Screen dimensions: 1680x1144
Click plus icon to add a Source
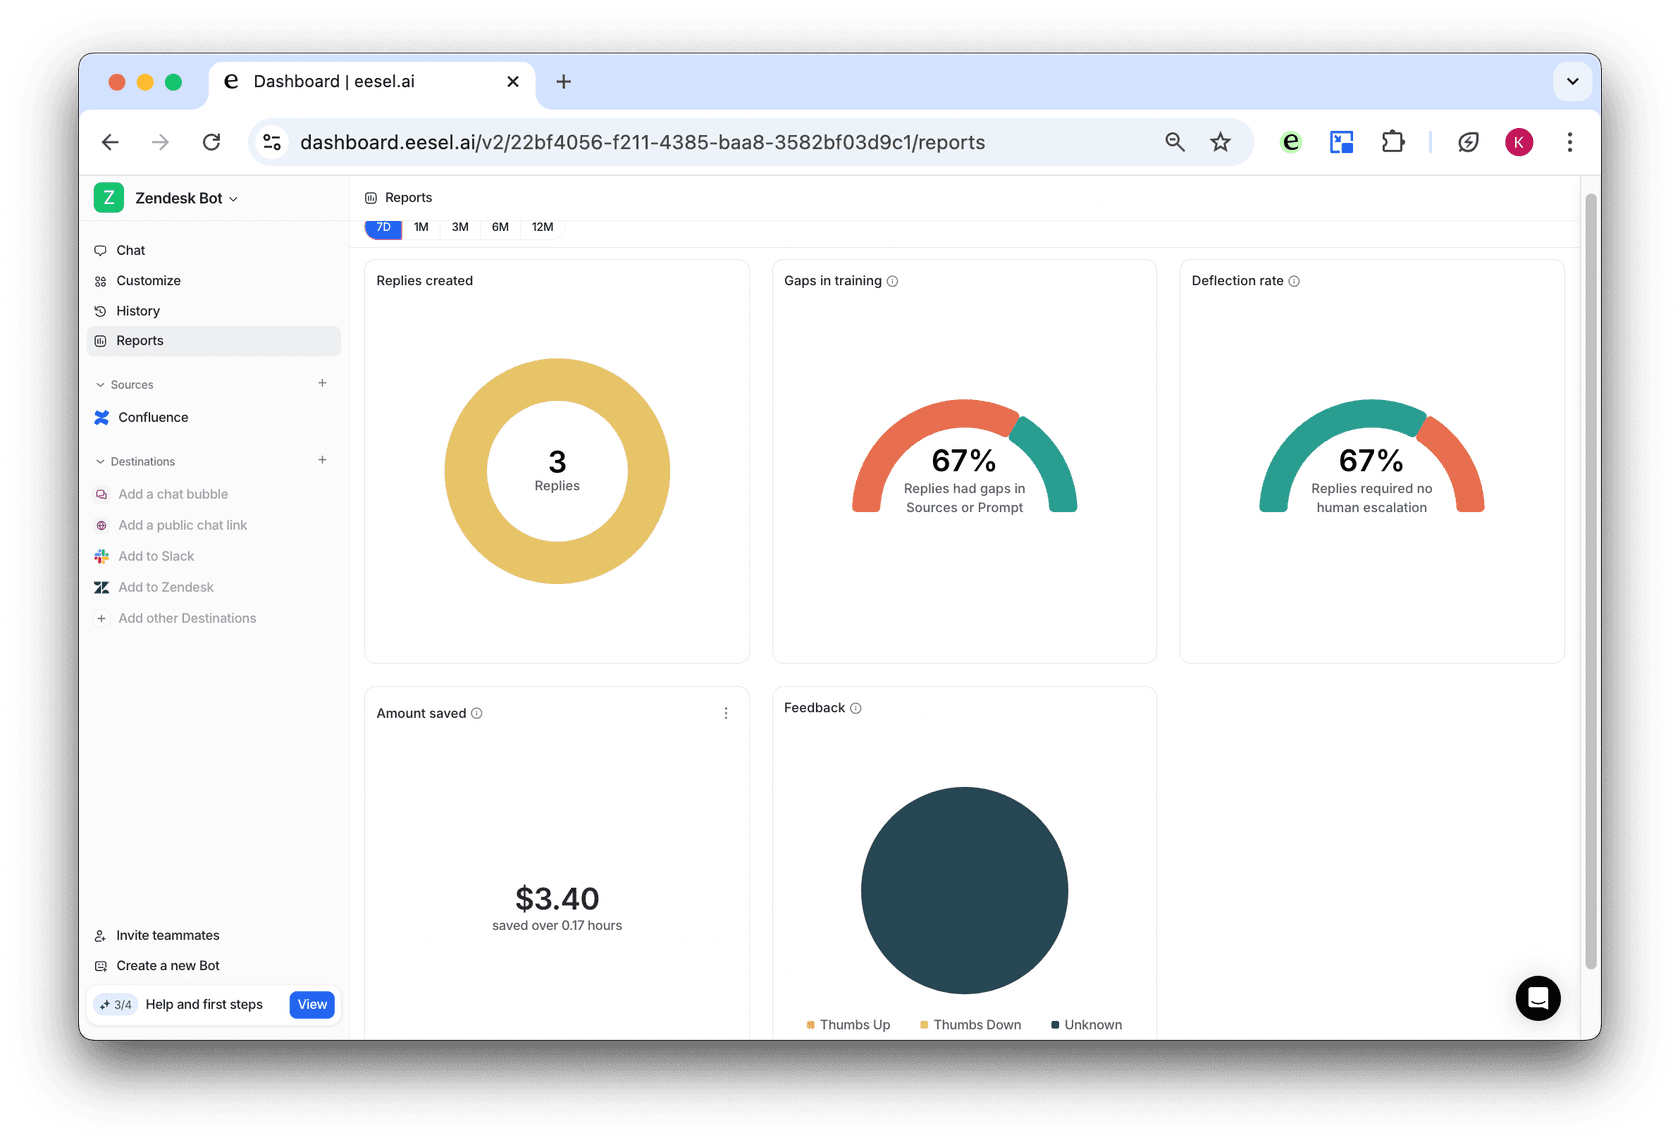point(322,383)
